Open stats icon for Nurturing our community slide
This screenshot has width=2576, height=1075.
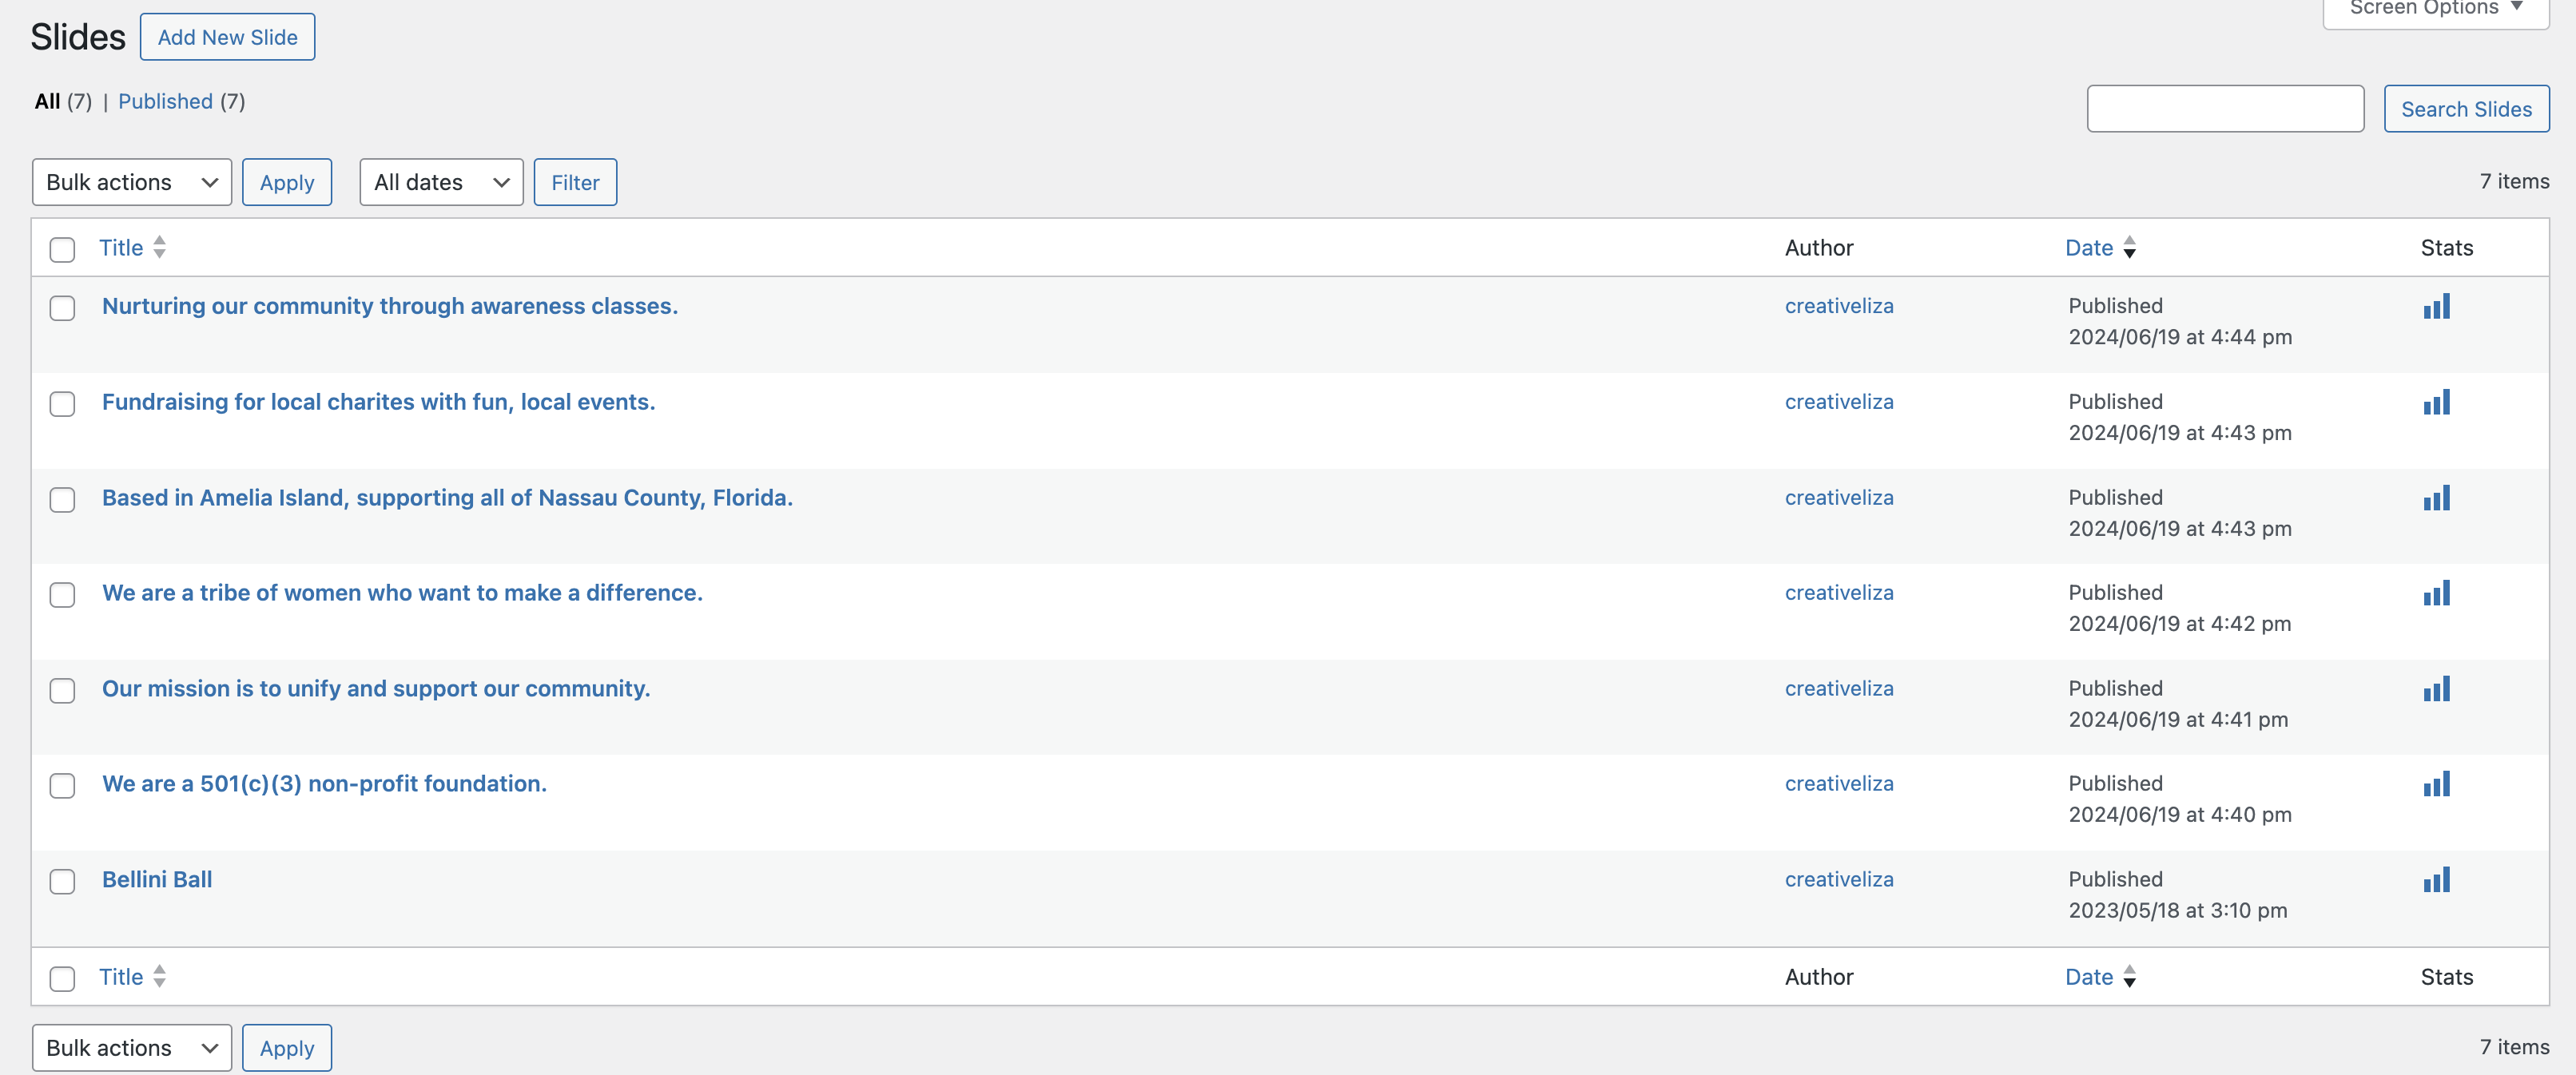pyautogui.click(x=2436, y=306)
